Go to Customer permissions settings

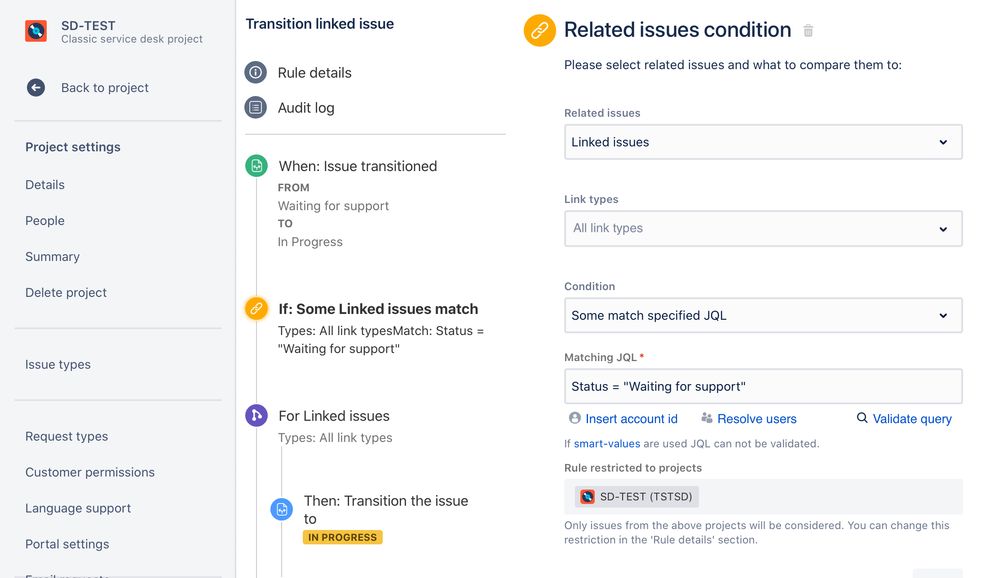pos(90,472)
